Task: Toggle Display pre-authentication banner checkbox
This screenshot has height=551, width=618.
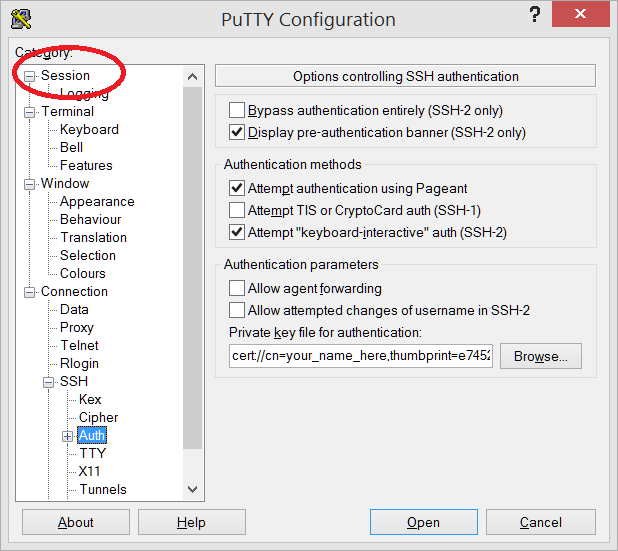Action: tap(236, 132)
